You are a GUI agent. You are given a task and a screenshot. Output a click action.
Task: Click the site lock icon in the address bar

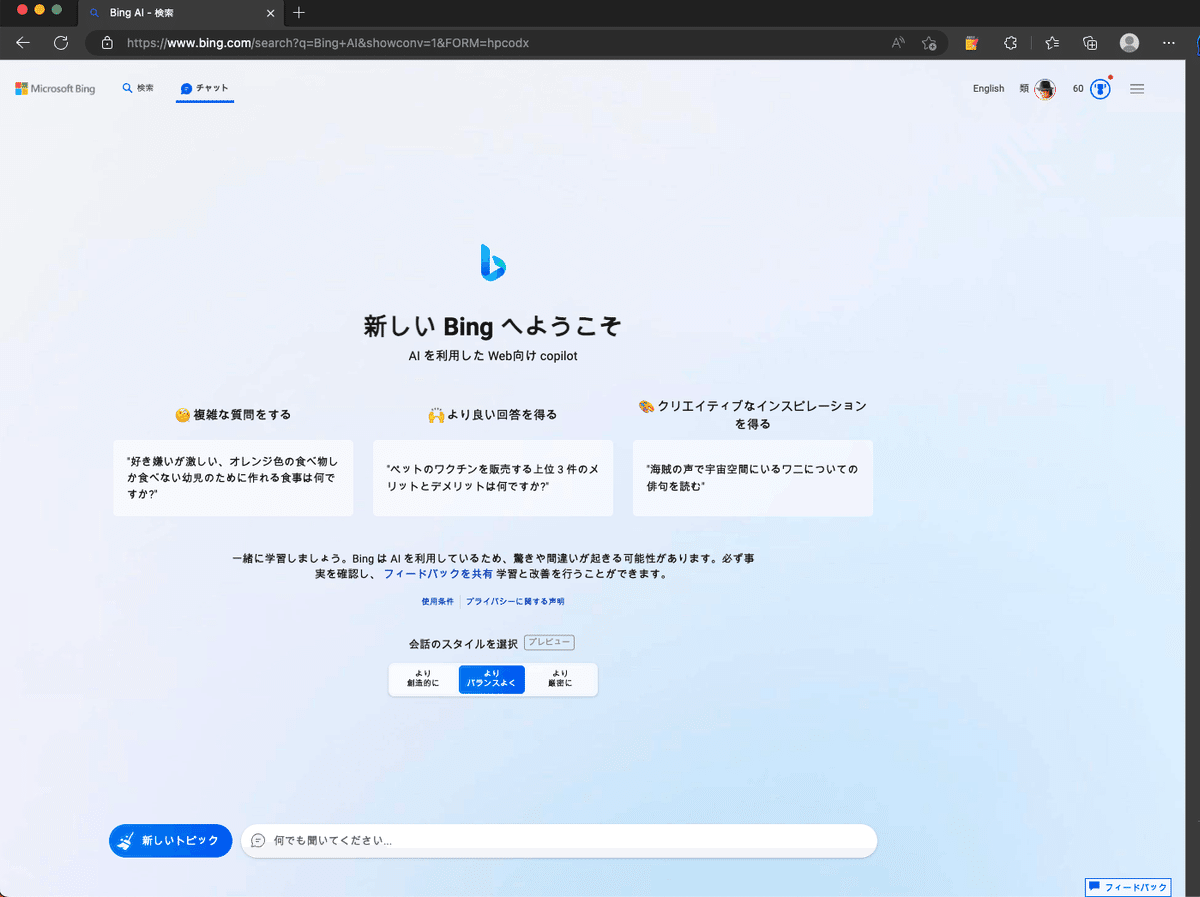tap(107, 43)
